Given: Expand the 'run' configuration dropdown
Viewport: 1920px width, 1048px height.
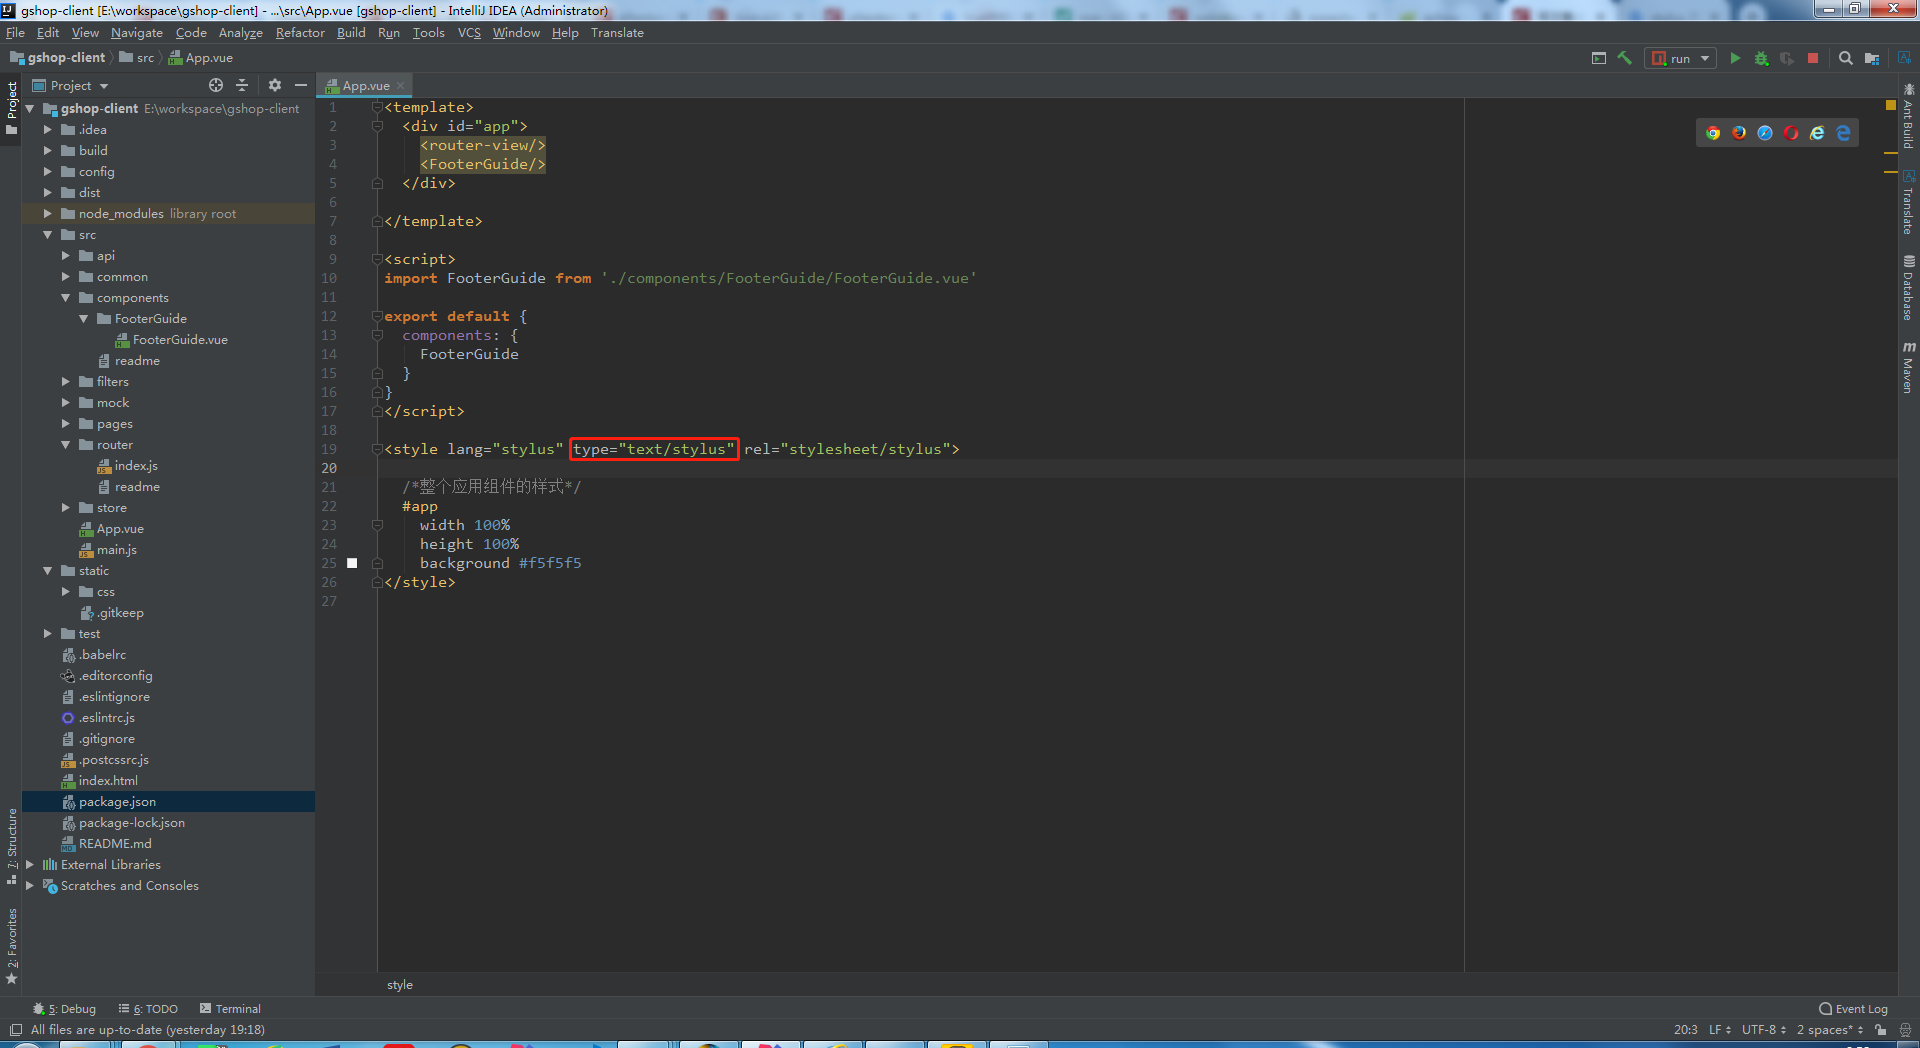Looking at the screenshot, I should coord(1703,58).
